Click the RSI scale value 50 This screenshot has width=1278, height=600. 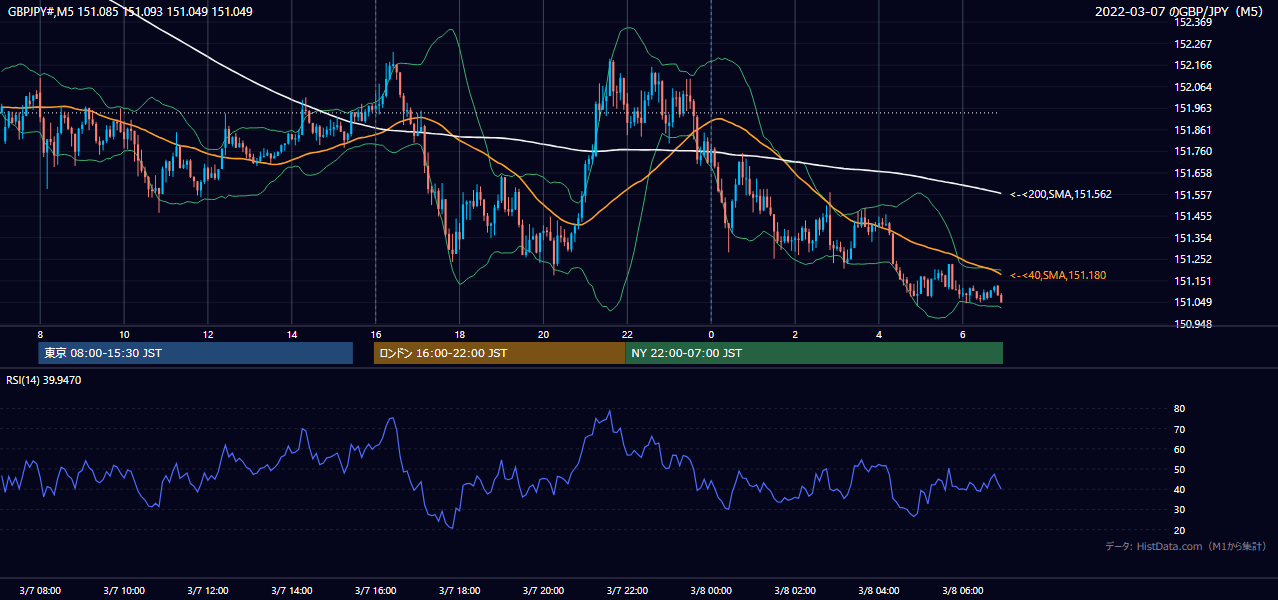pyautogui.click(x=1179, y=469)
